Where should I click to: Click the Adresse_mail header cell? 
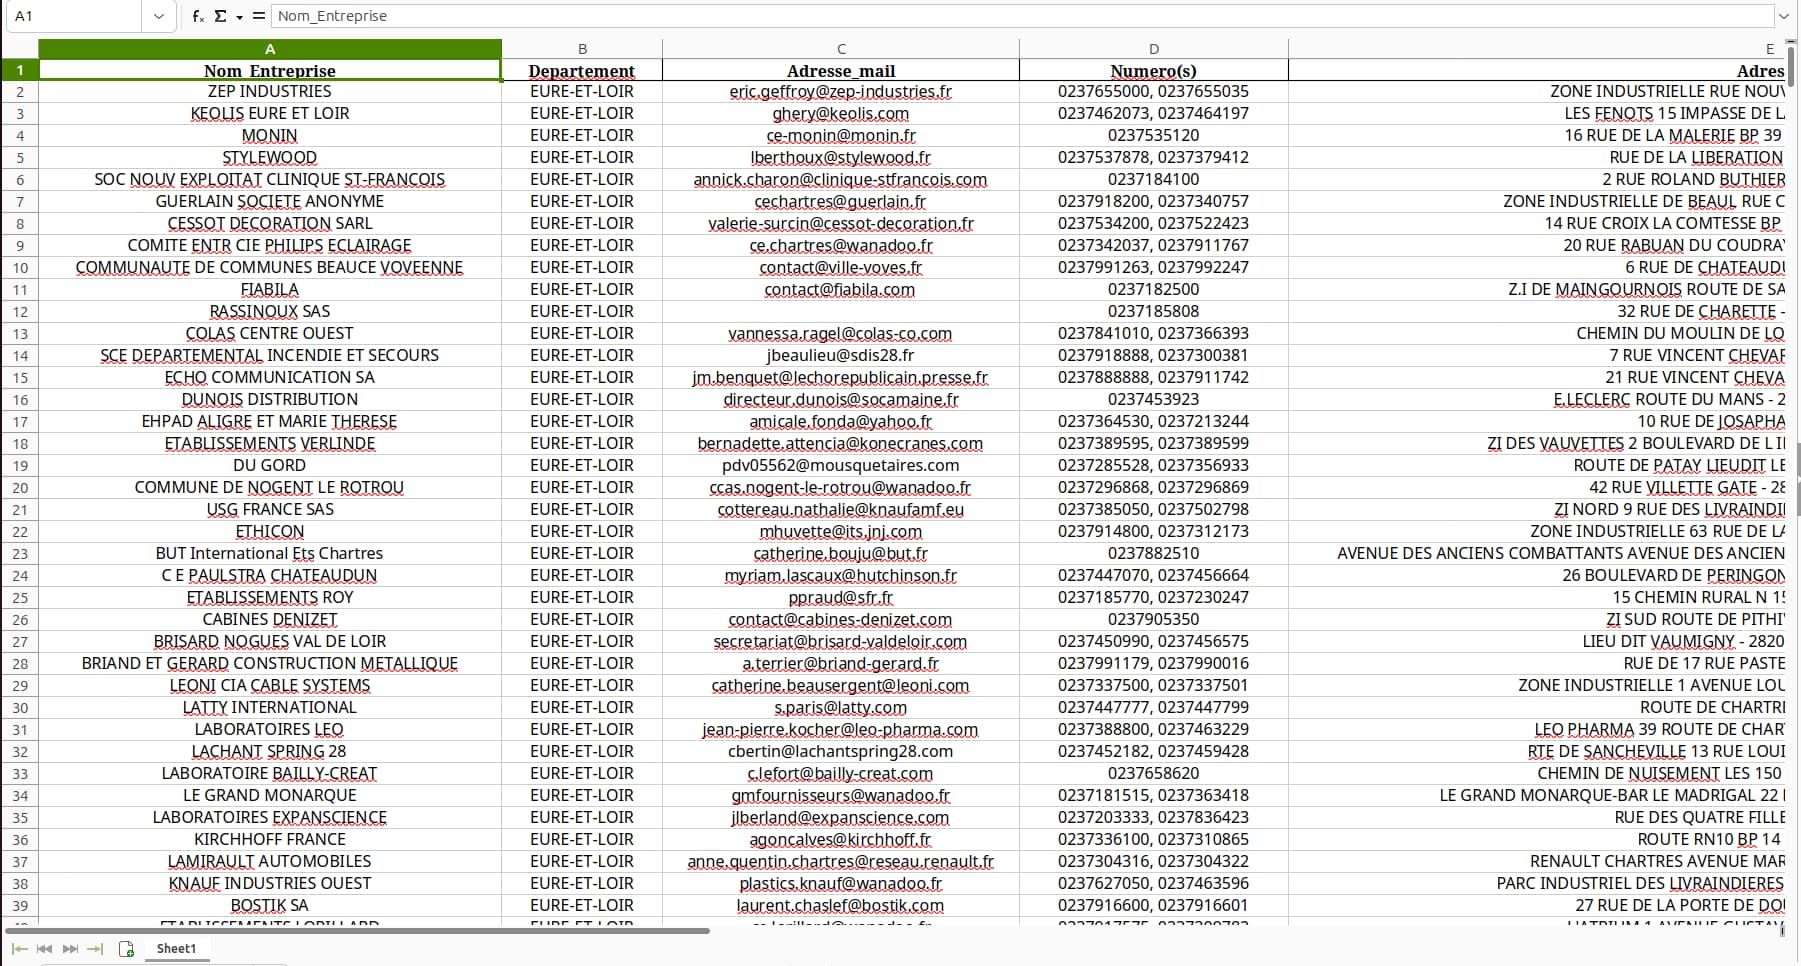click(841, 71)
